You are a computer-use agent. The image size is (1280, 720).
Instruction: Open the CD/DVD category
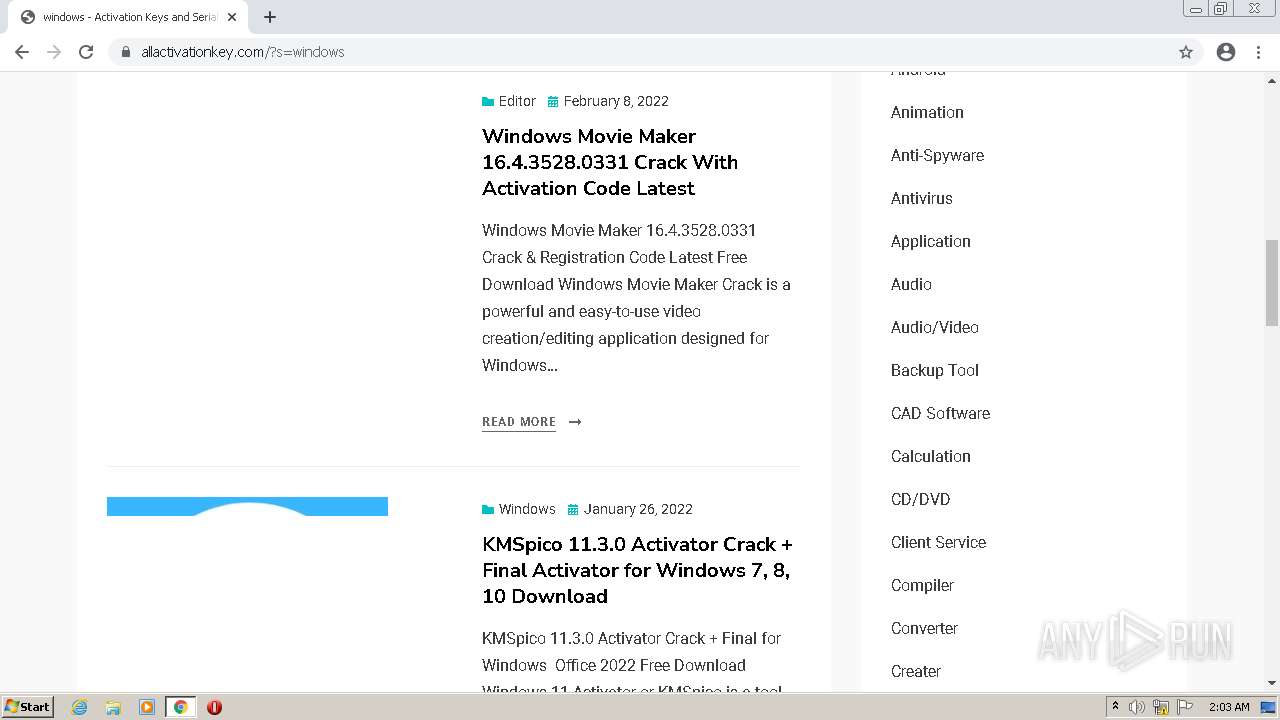pyautogui.click(x=920, y=499)
